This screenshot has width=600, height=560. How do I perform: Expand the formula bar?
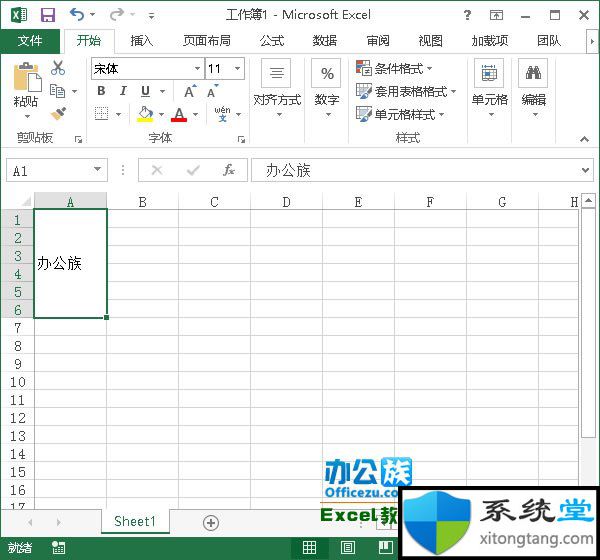(585, 170)
